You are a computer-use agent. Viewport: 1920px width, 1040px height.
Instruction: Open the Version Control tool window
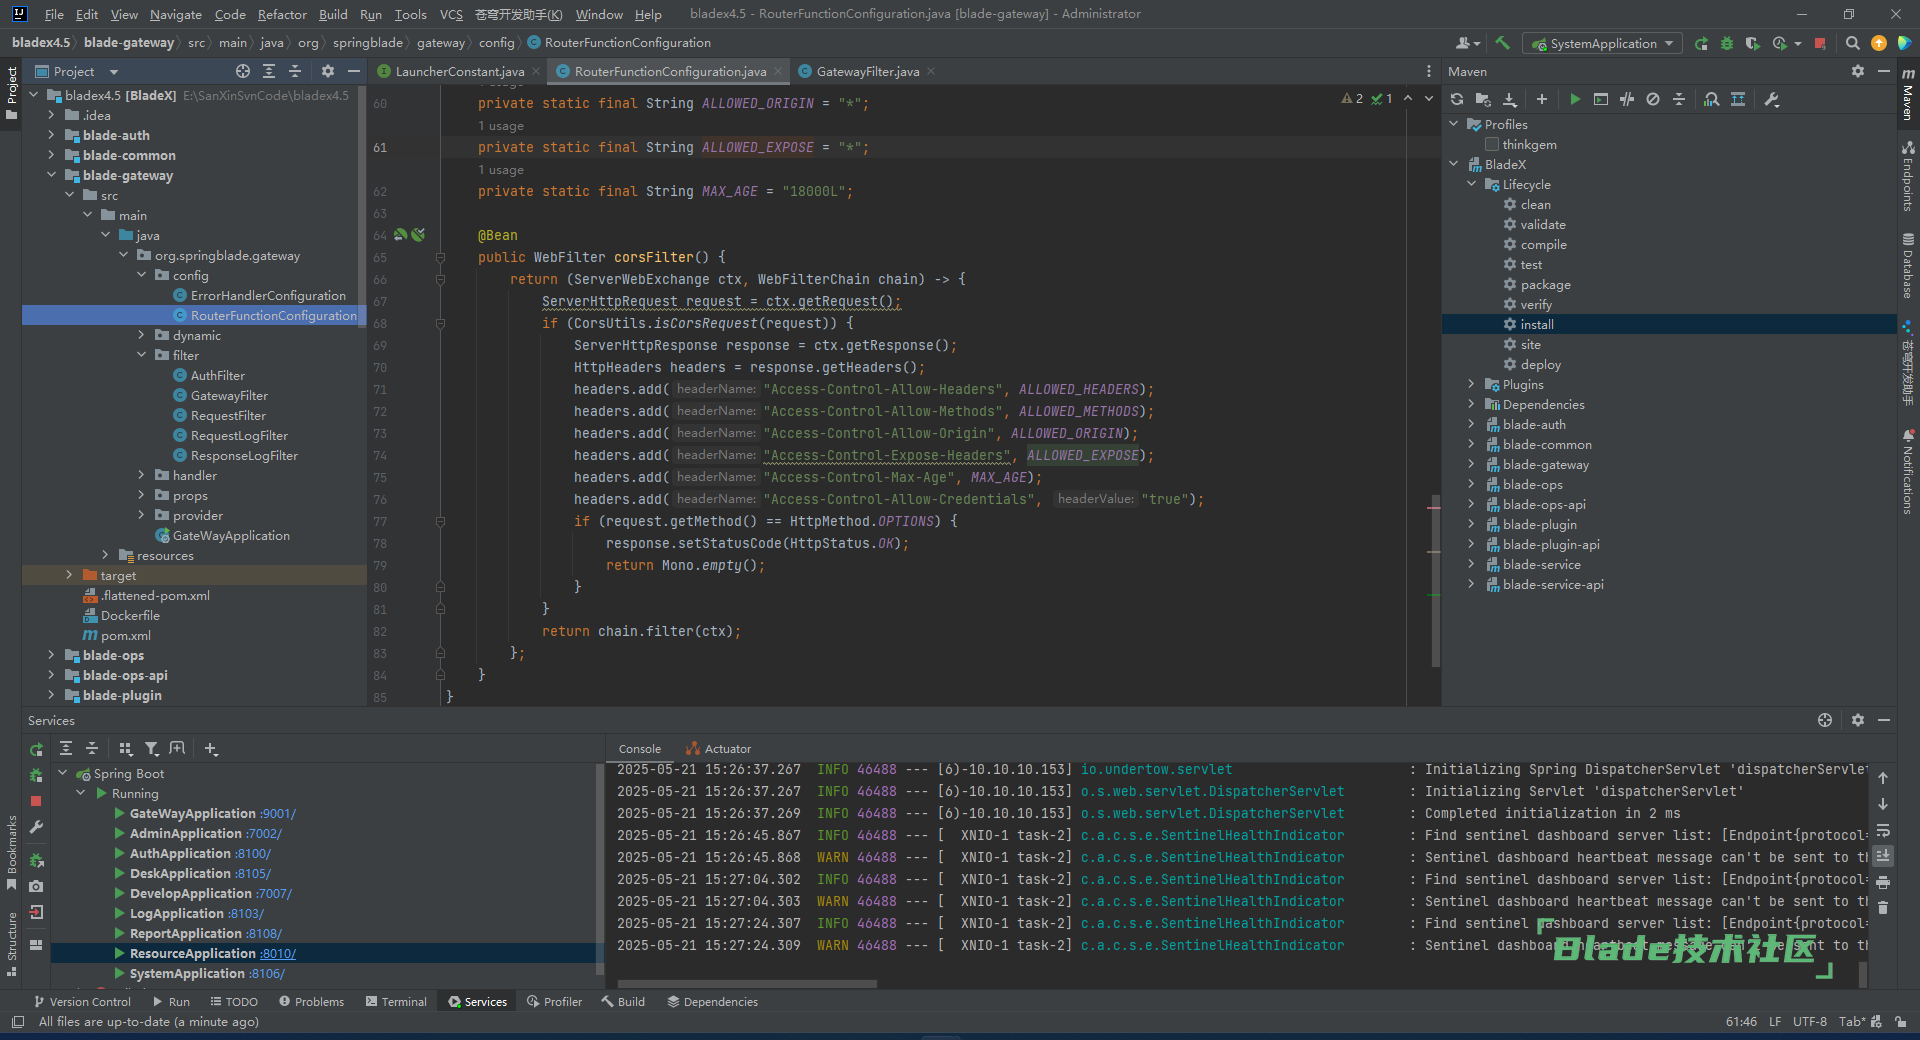82,1001
